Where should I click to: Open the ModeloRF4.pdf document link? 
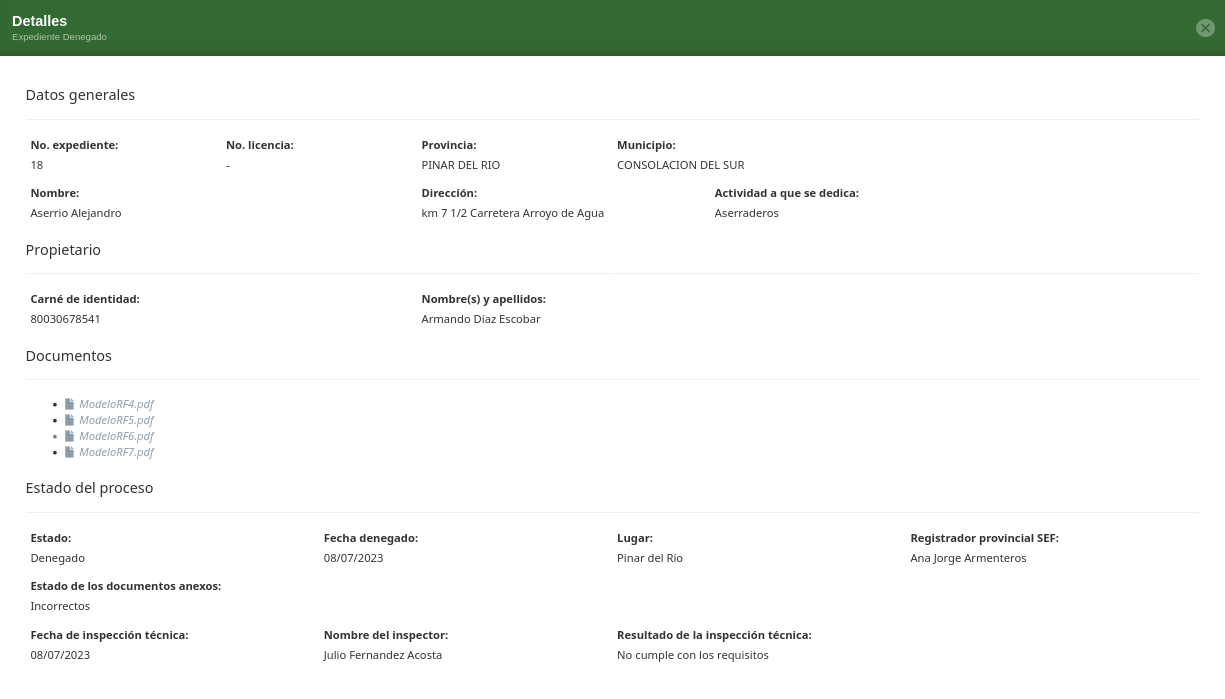point(116,404)
